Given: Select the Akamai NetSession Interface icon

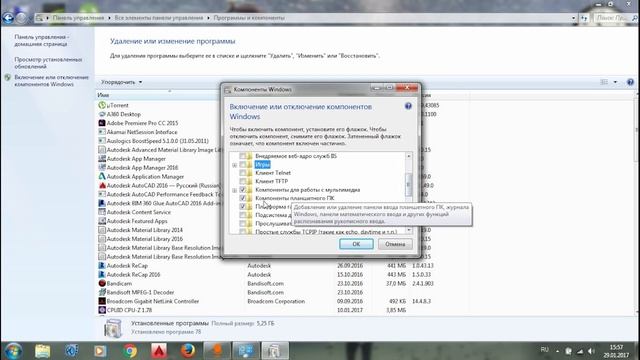Looking at the screenshot, I should click(x=102, y=132).
